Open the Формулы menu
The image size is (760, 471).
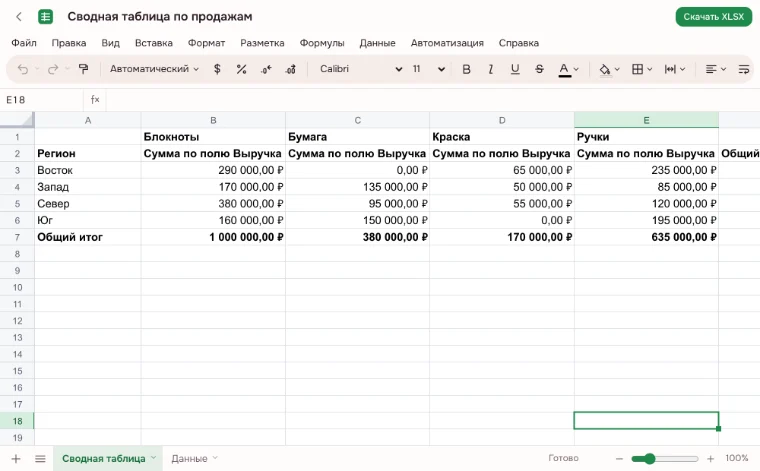click(x=322, y=43)
